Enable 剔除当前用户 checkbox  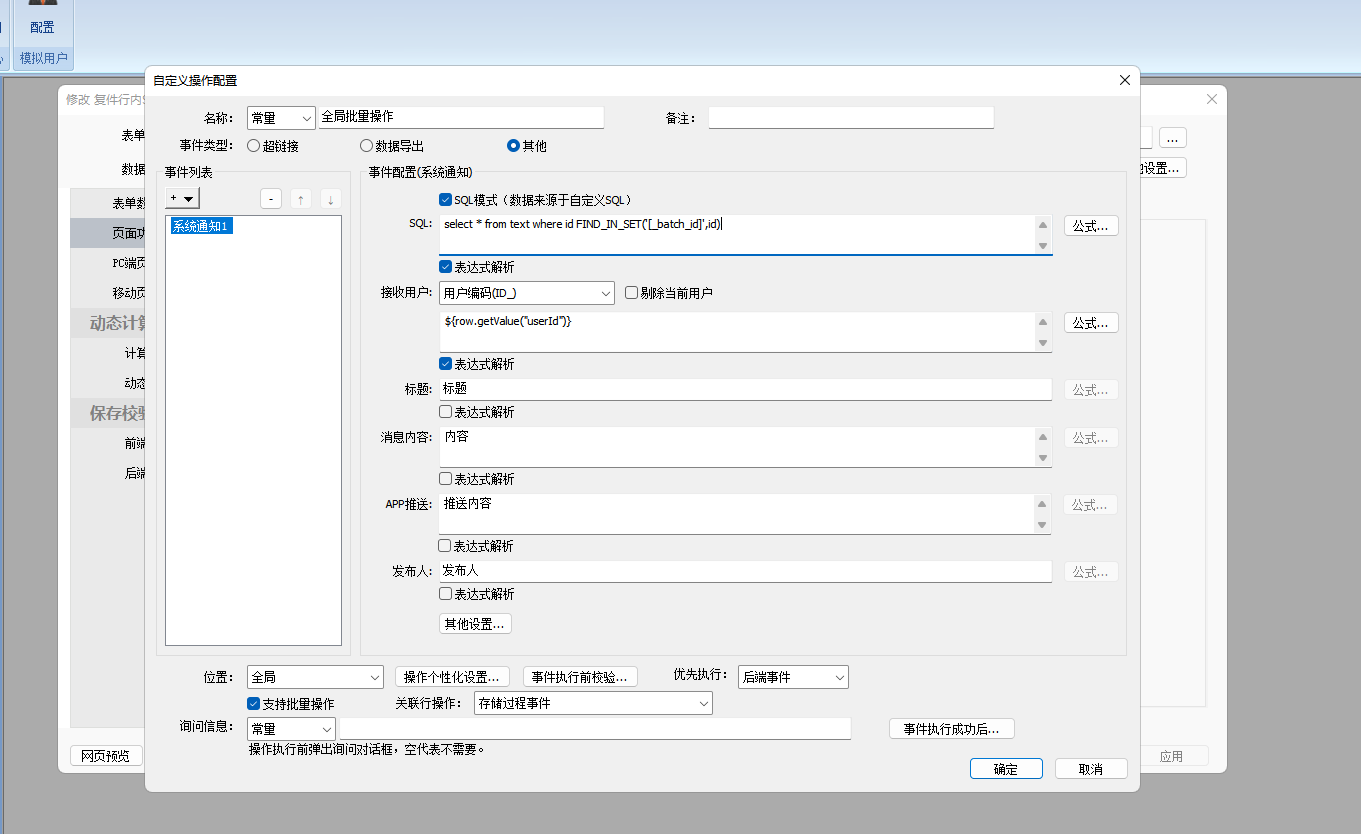click(632, 293)
